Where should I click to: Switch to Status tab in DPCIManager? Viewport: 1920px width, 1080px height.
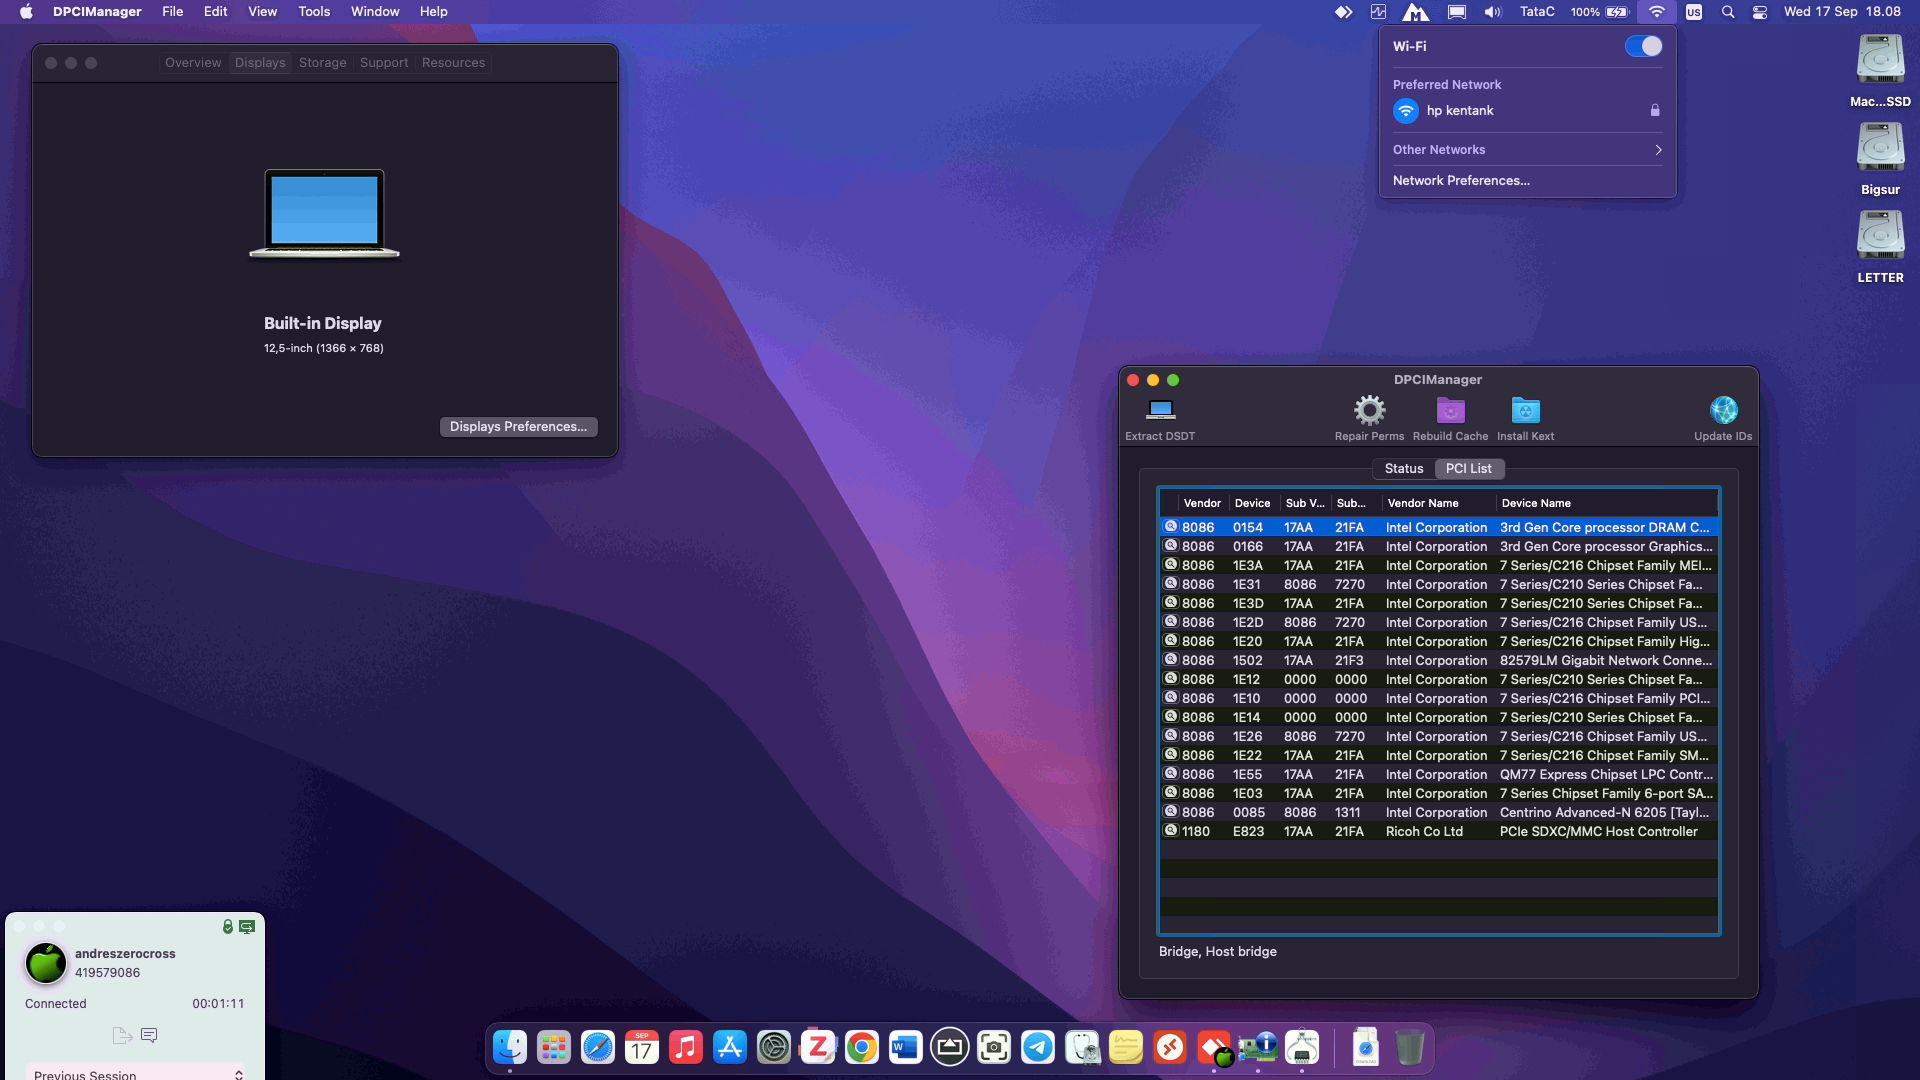pyautogui.click(x=1404, y=469)
